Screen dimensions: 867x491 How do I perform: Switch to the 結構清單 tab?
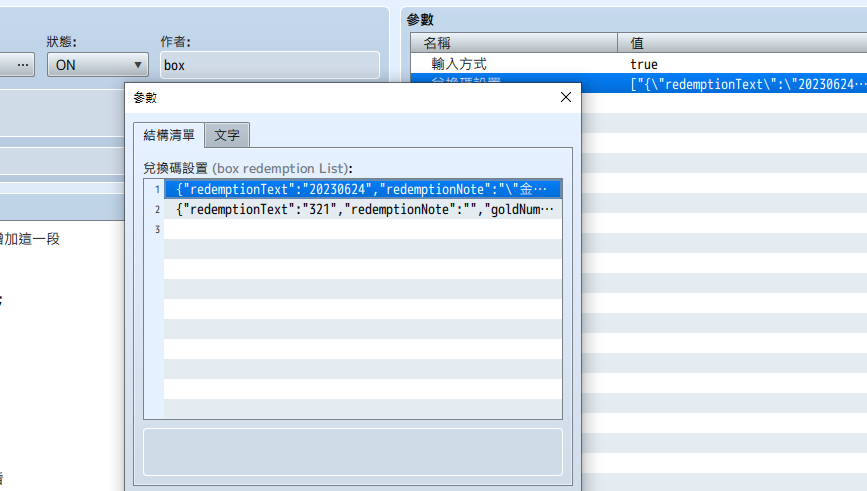coord(169,135)
